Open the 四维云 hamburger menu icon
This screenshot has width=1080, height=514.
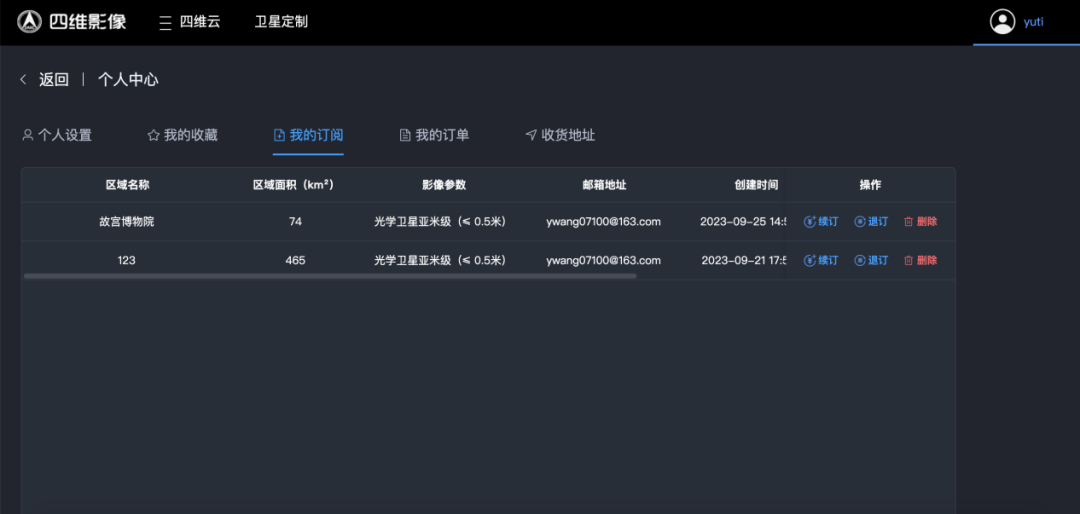[165, 22]
